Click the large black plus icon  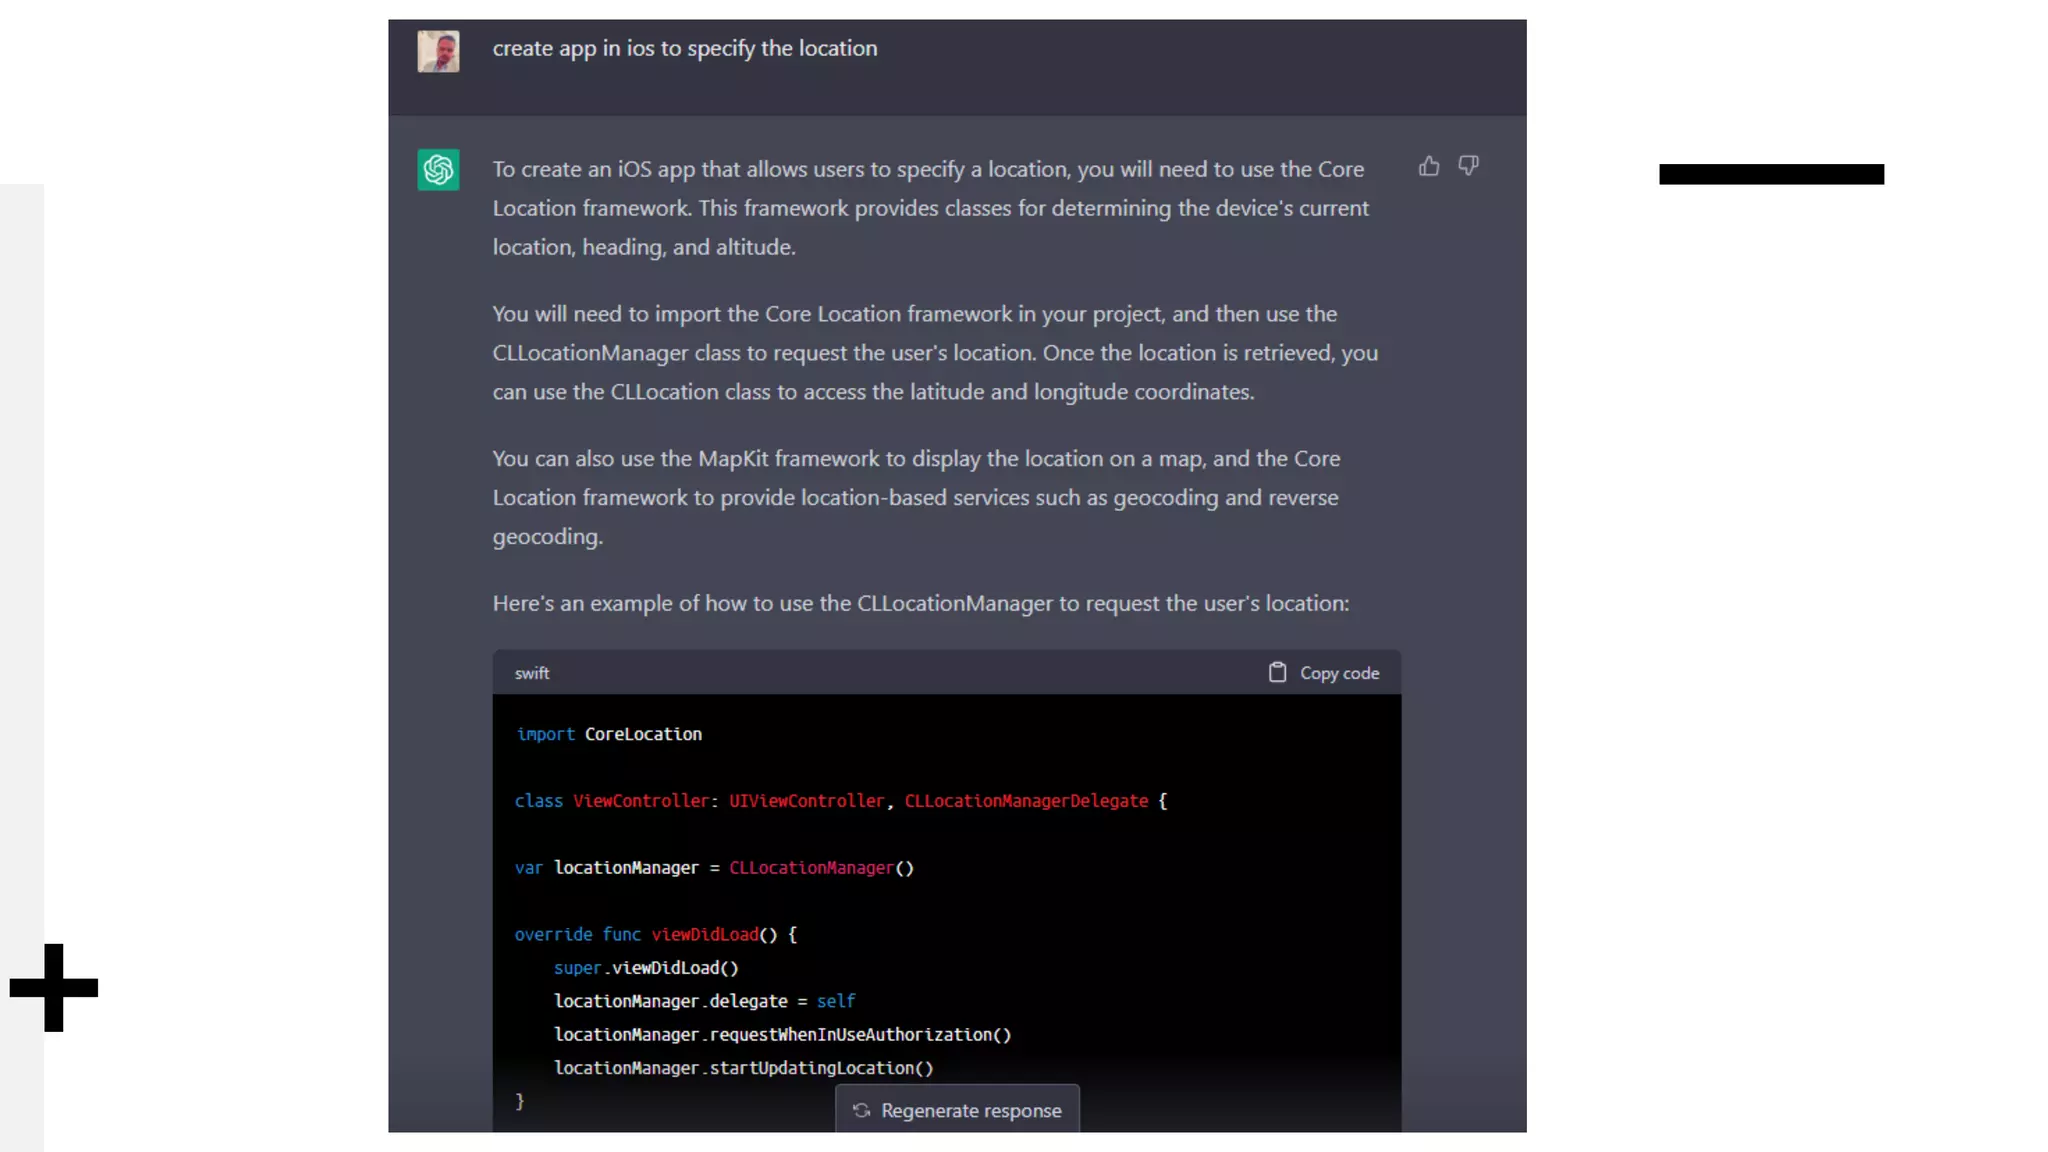54,987
